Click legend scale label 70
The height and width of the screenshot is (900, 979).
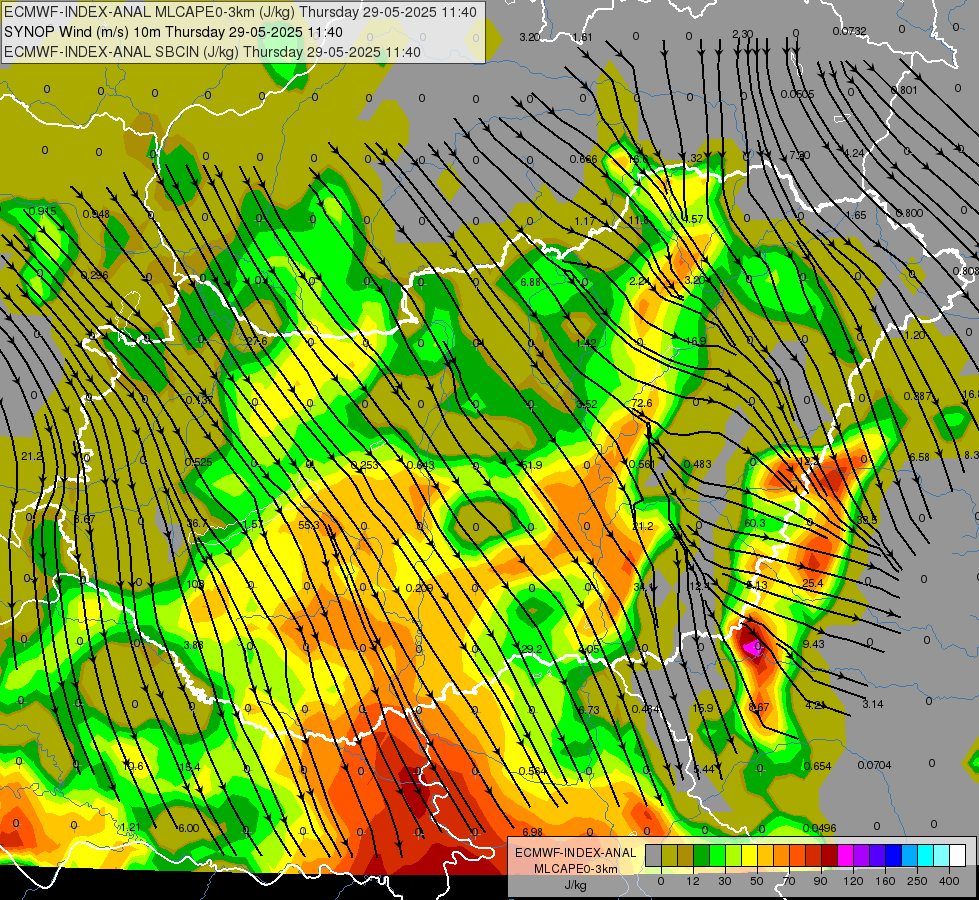tap(789, 881)
